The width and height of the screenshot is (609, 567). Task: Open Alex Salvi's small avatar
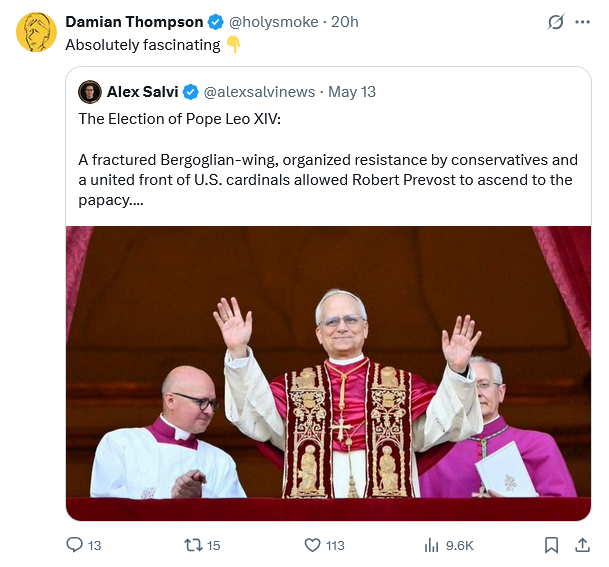[x=89, y=92]
